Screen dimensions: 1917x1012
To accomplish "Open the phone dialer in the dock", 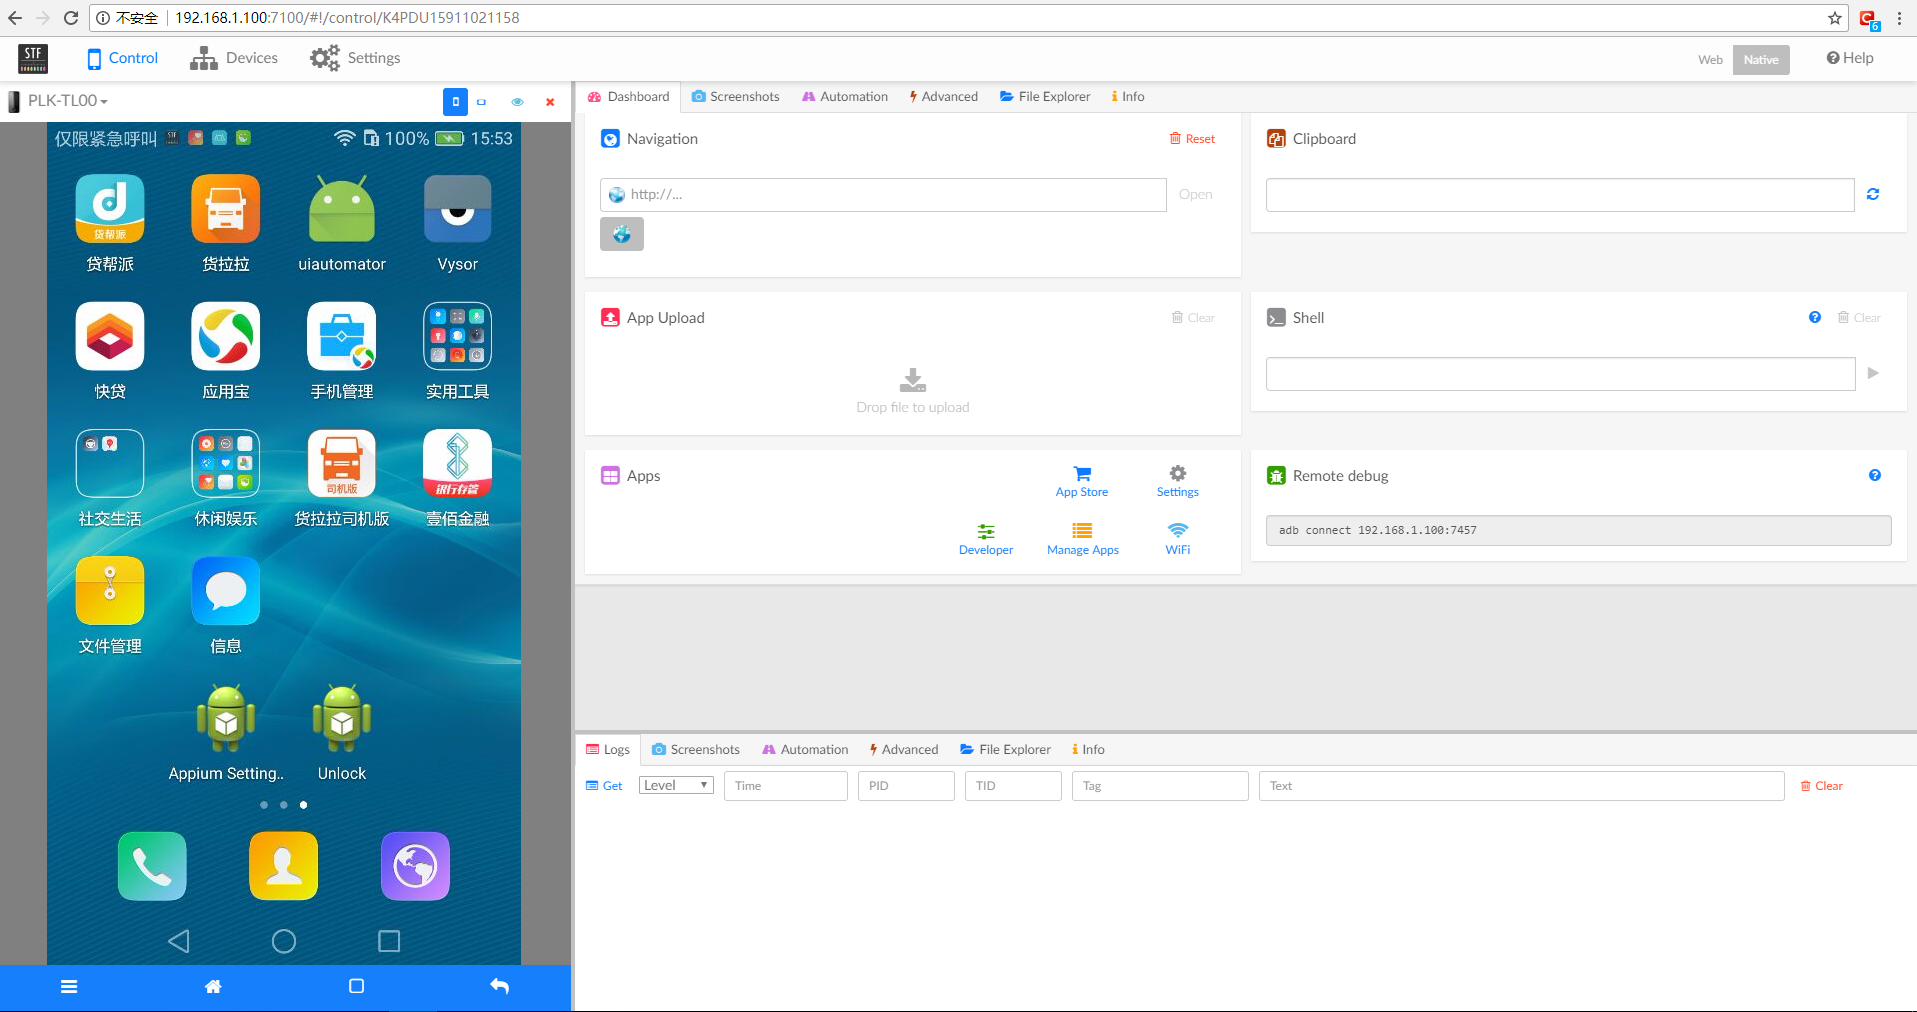I will 152,866.
